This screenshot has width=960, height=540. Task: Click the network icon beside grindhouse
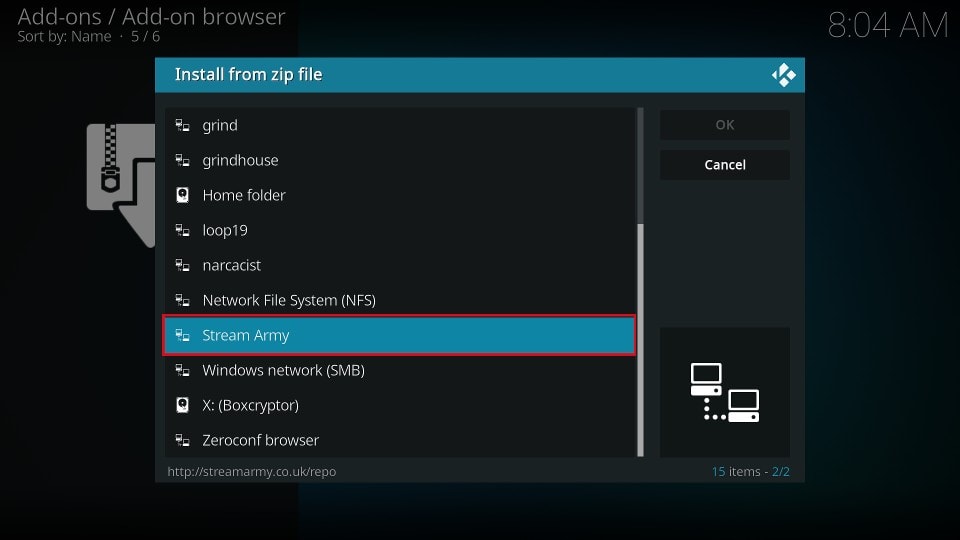point(182,160)
